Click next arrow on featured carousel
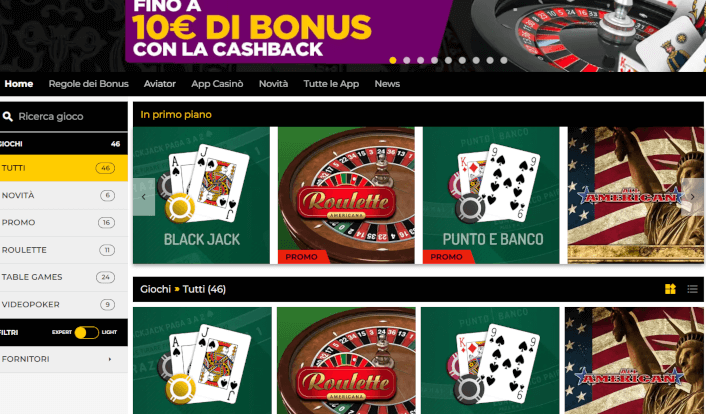Viewport: 706px width, 414px height. click(x=692, y=197)
